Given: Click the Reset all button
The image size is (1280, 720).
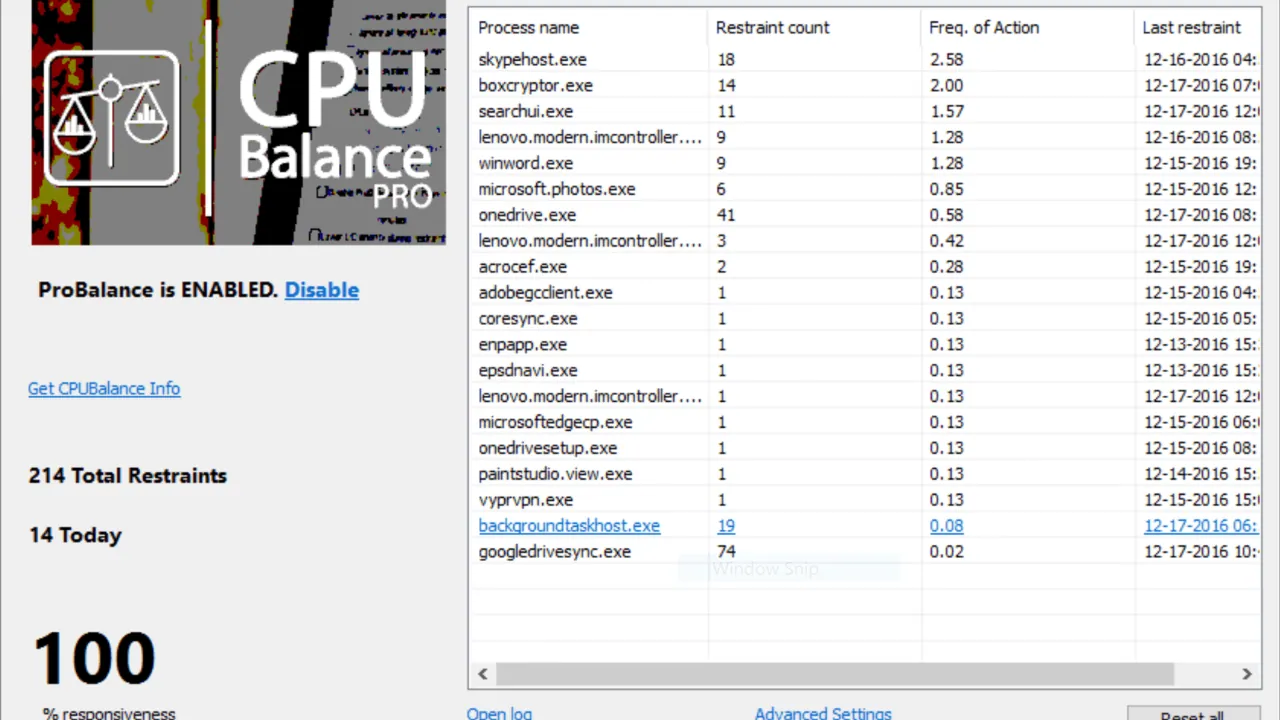Looking at the screenshot, I should tap(1192, 714).
